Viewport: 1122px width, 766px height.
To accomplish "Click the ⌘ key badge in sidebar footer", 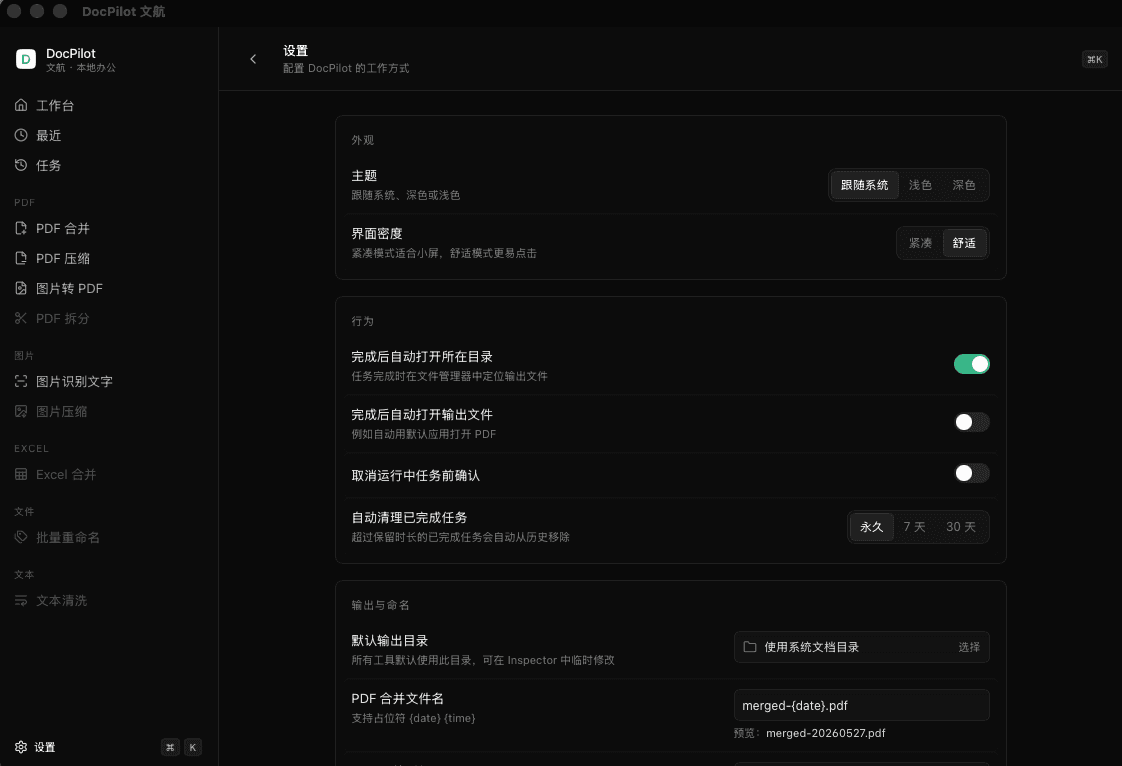I will pos(170,747).
